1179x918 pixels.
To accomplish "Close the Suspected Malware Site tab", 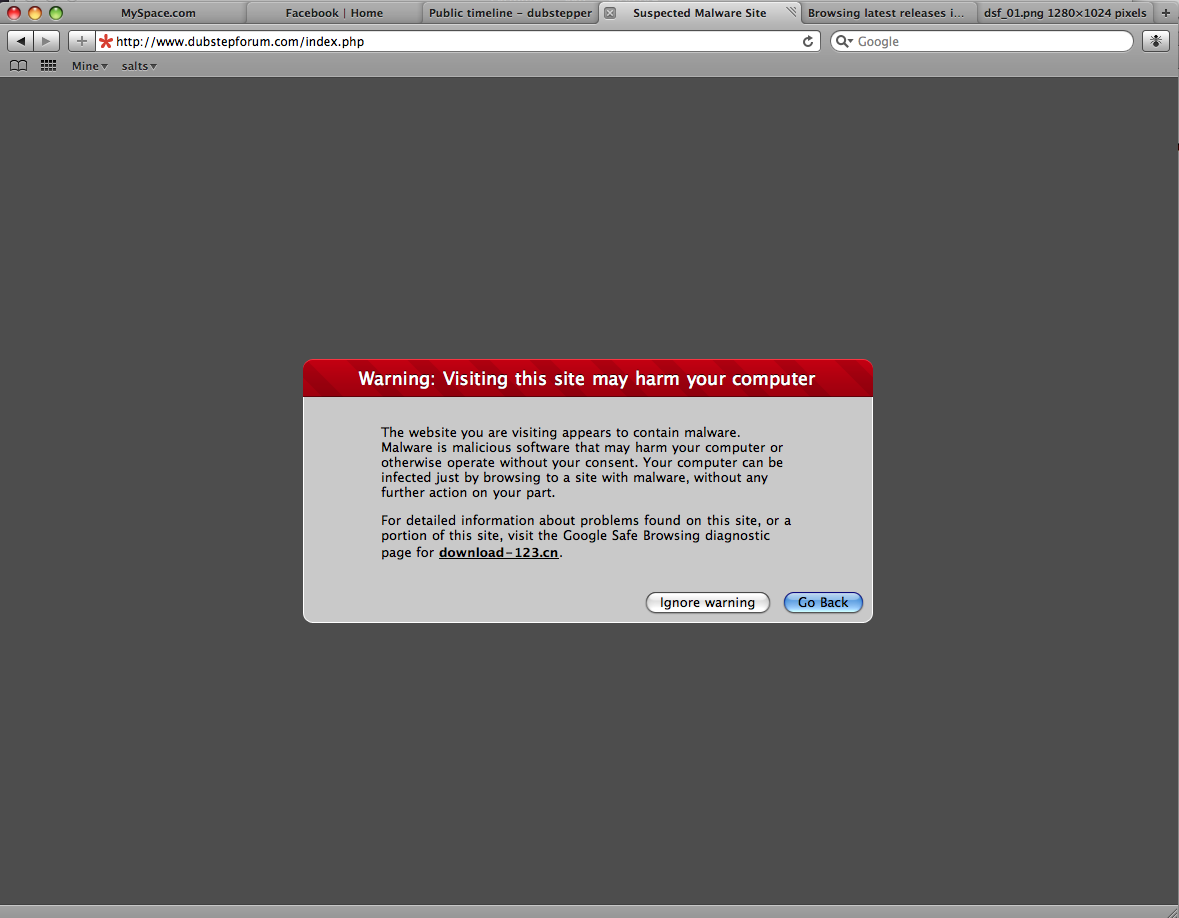I will tap(611, 13).
